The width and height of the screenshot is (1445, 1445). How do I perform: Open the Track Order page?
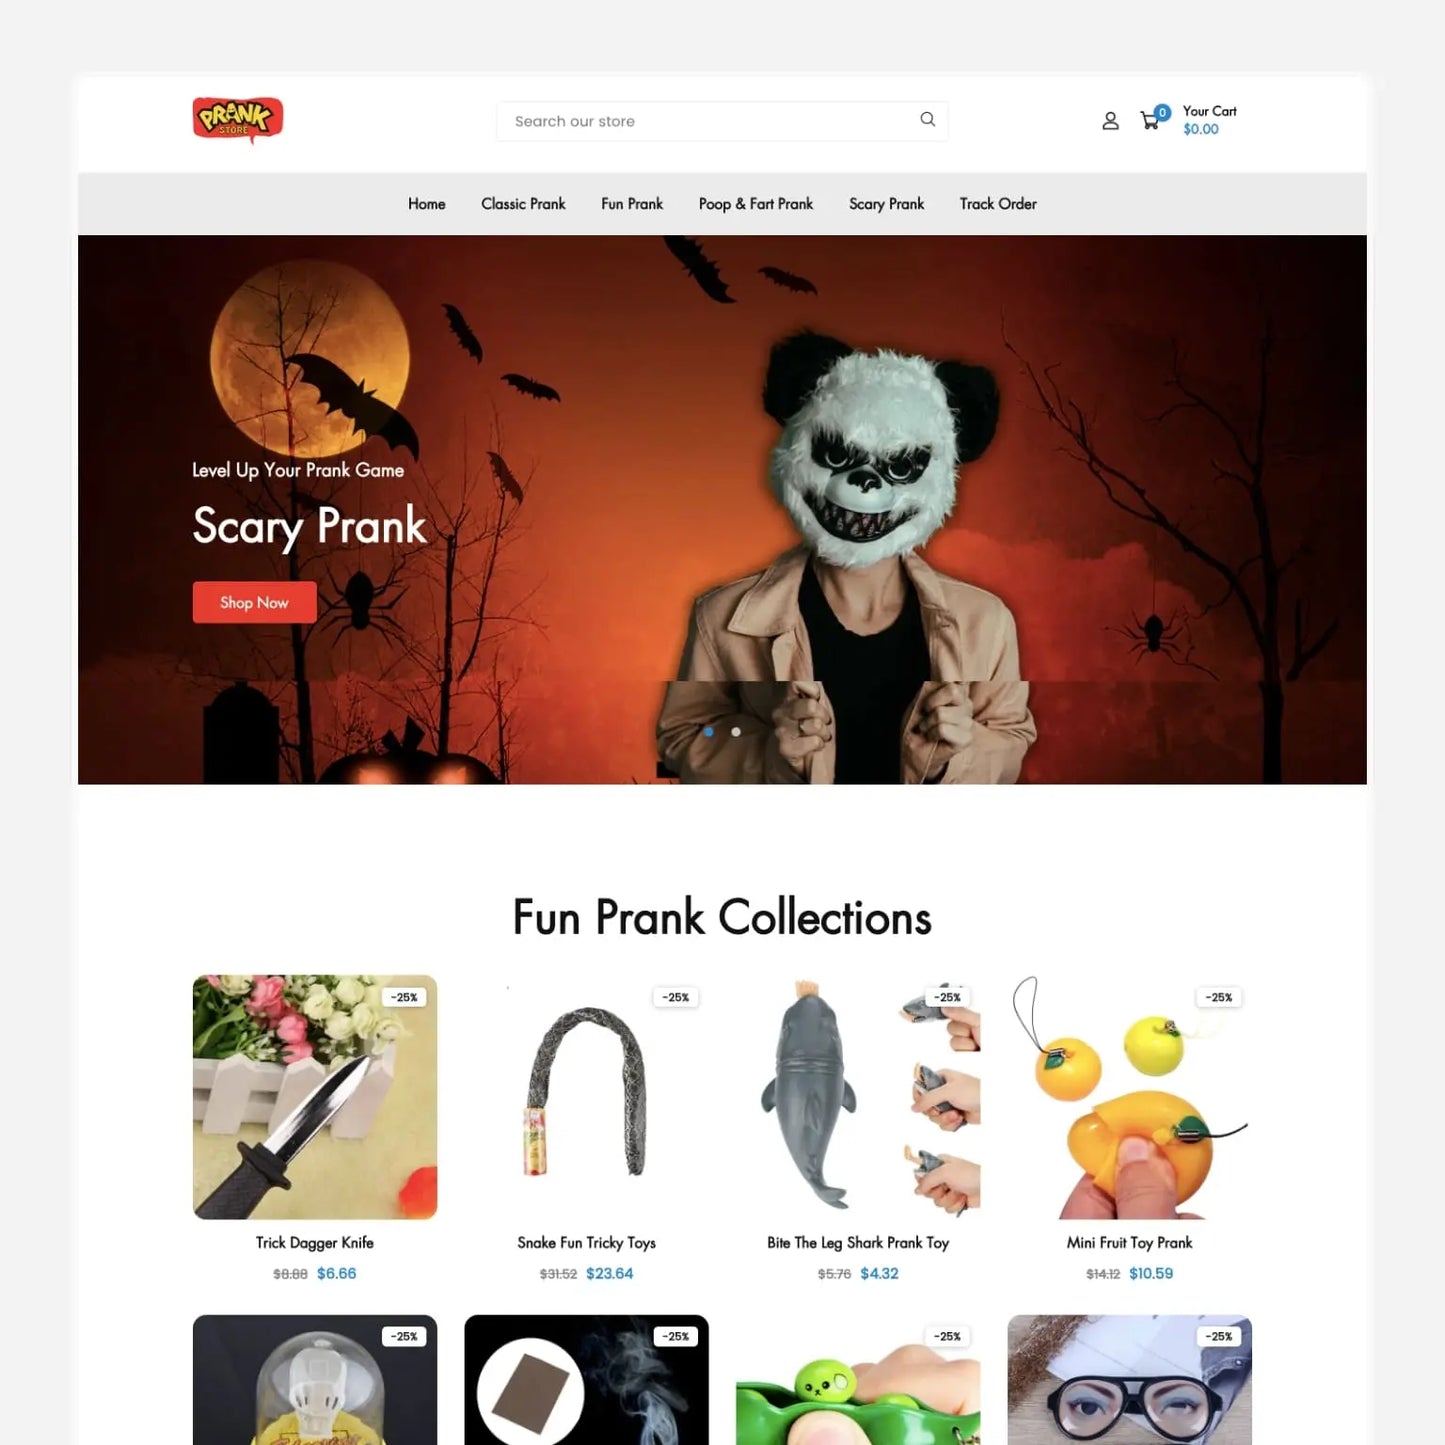pos(998,204)
